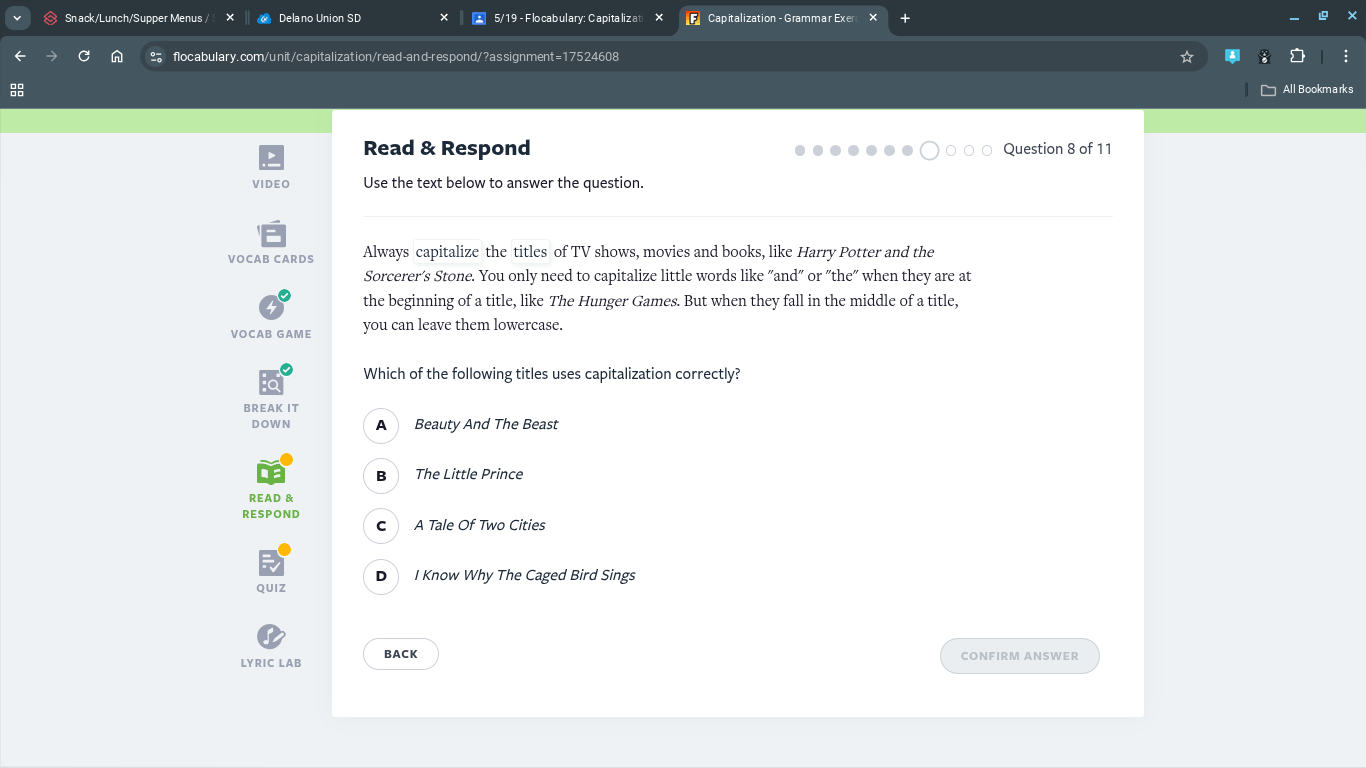
Task: Open the Video section icon
Action: pos(271,158)
